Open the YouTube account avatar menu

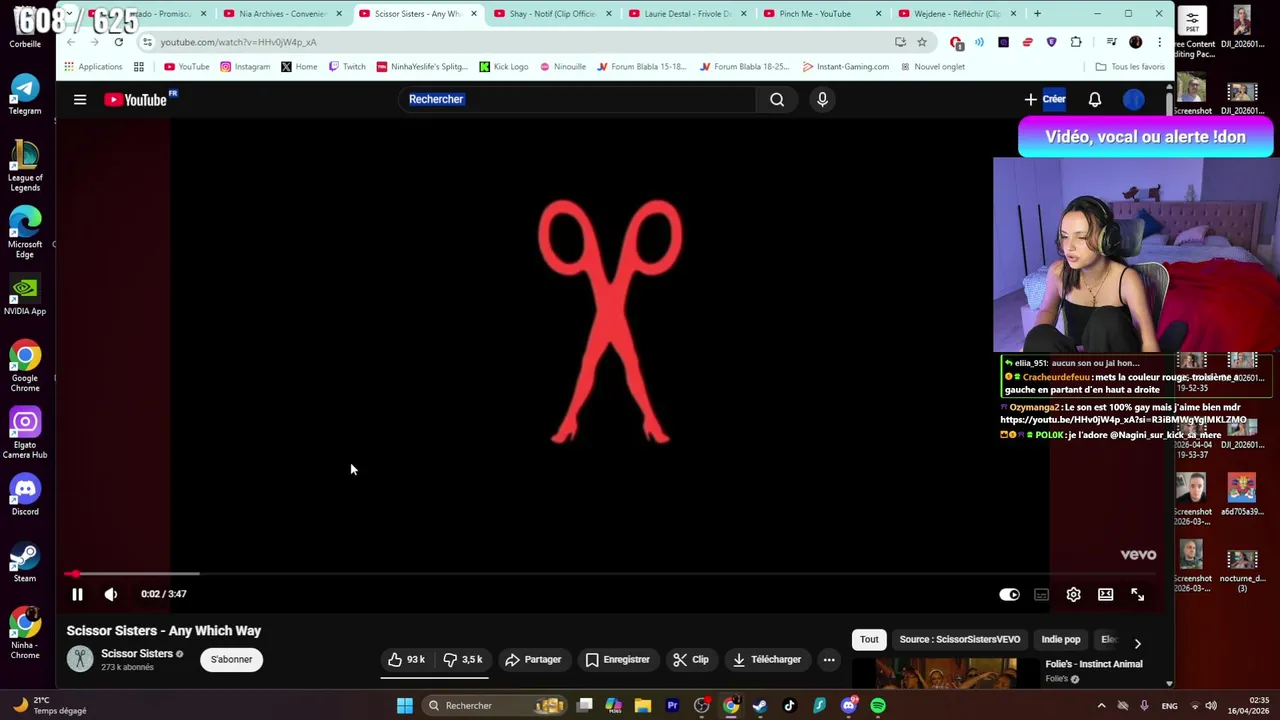(1133, 99)
